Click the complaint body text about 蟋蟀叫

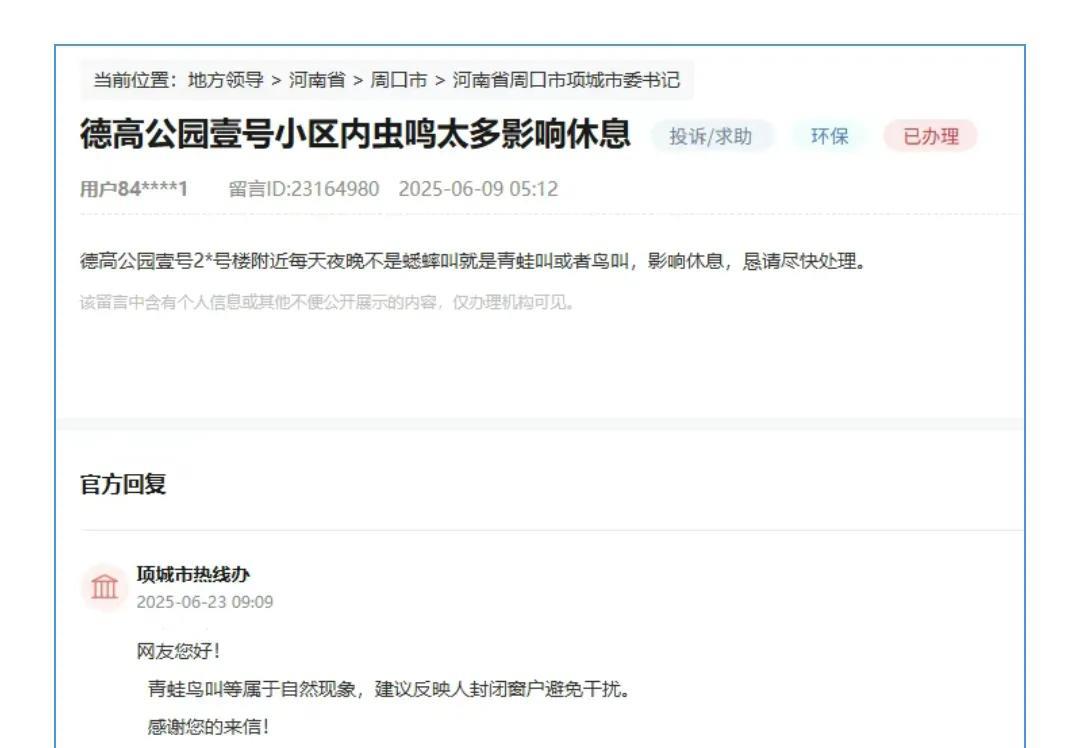click(x=473, y=262)
